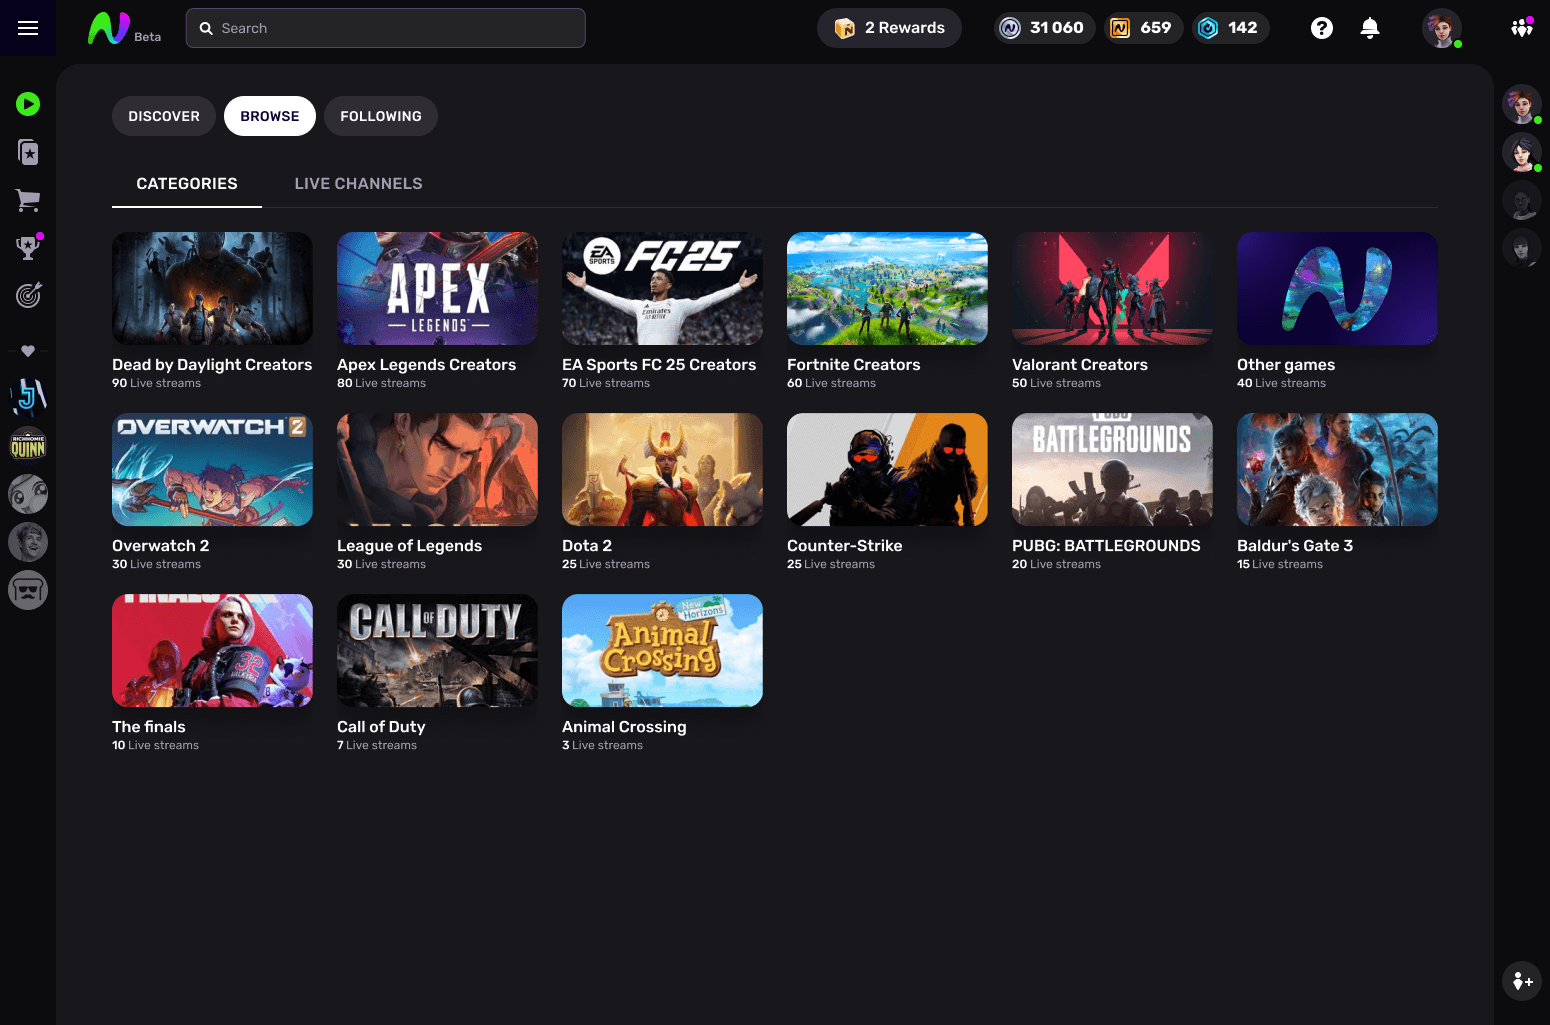The image size is (1550, 1025).
Task: Open Valorant Creators thumbnail
Action: [1112, 289]
